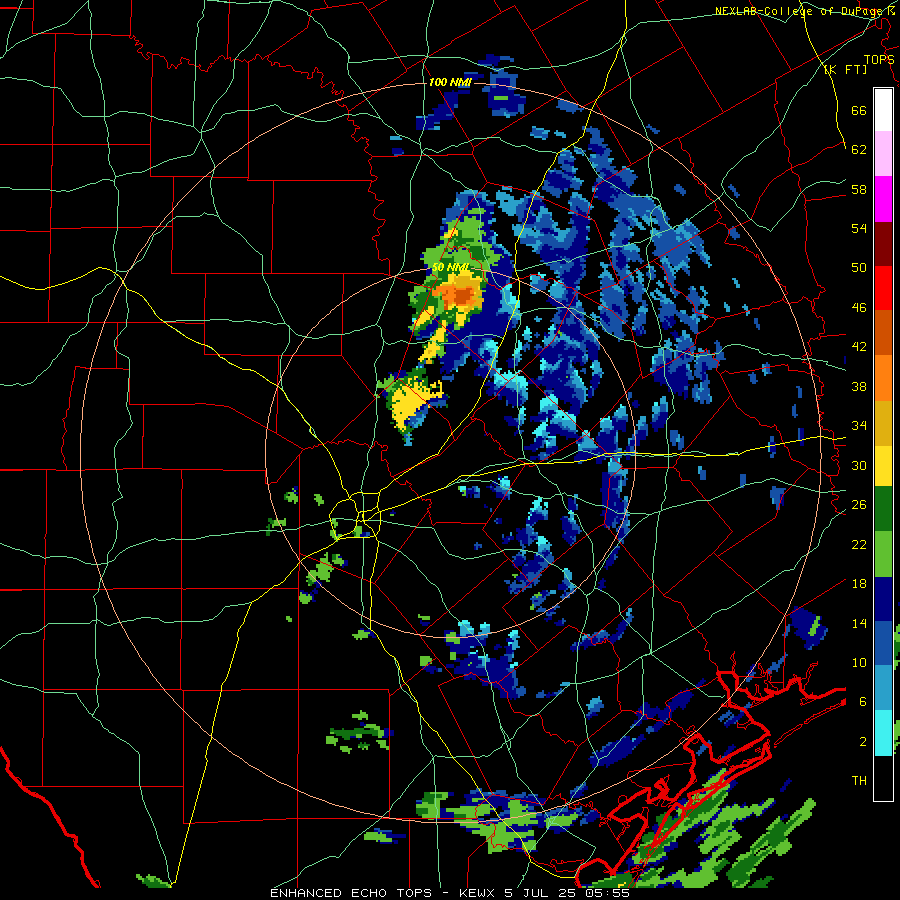Pick the light blue legend swatch
The width and height of the screenshot is (900, 900).
coord(883,687)
